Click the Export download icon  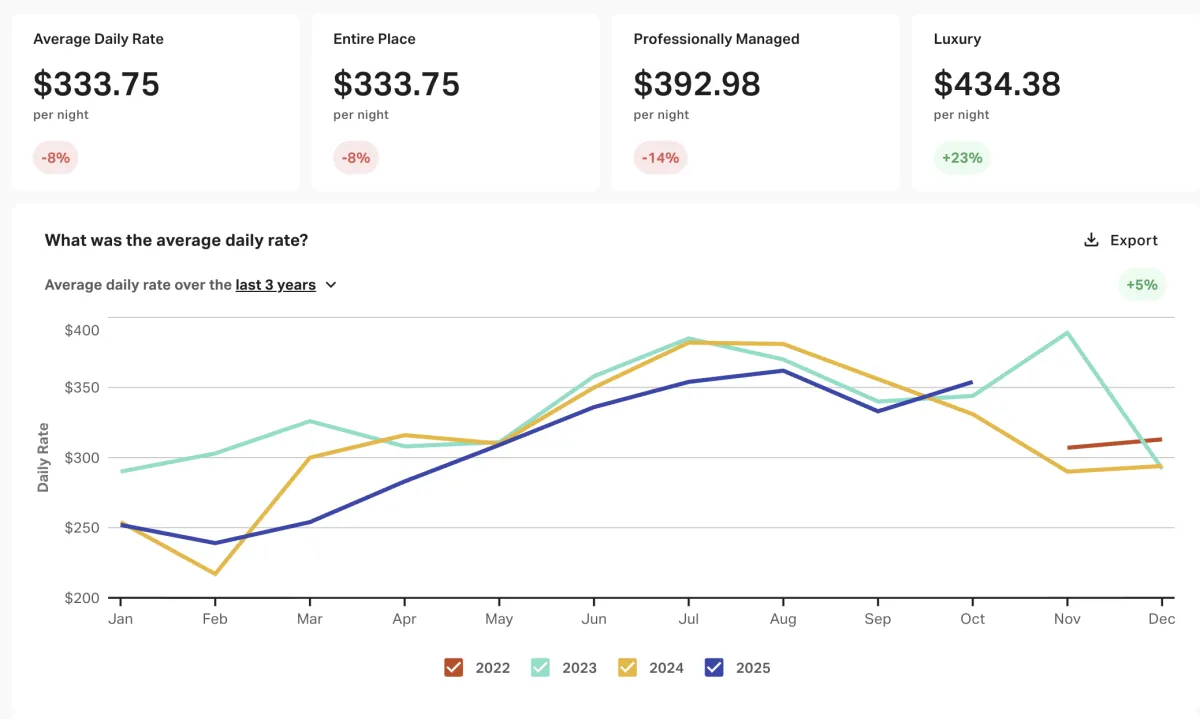[x=1091, y=240]
